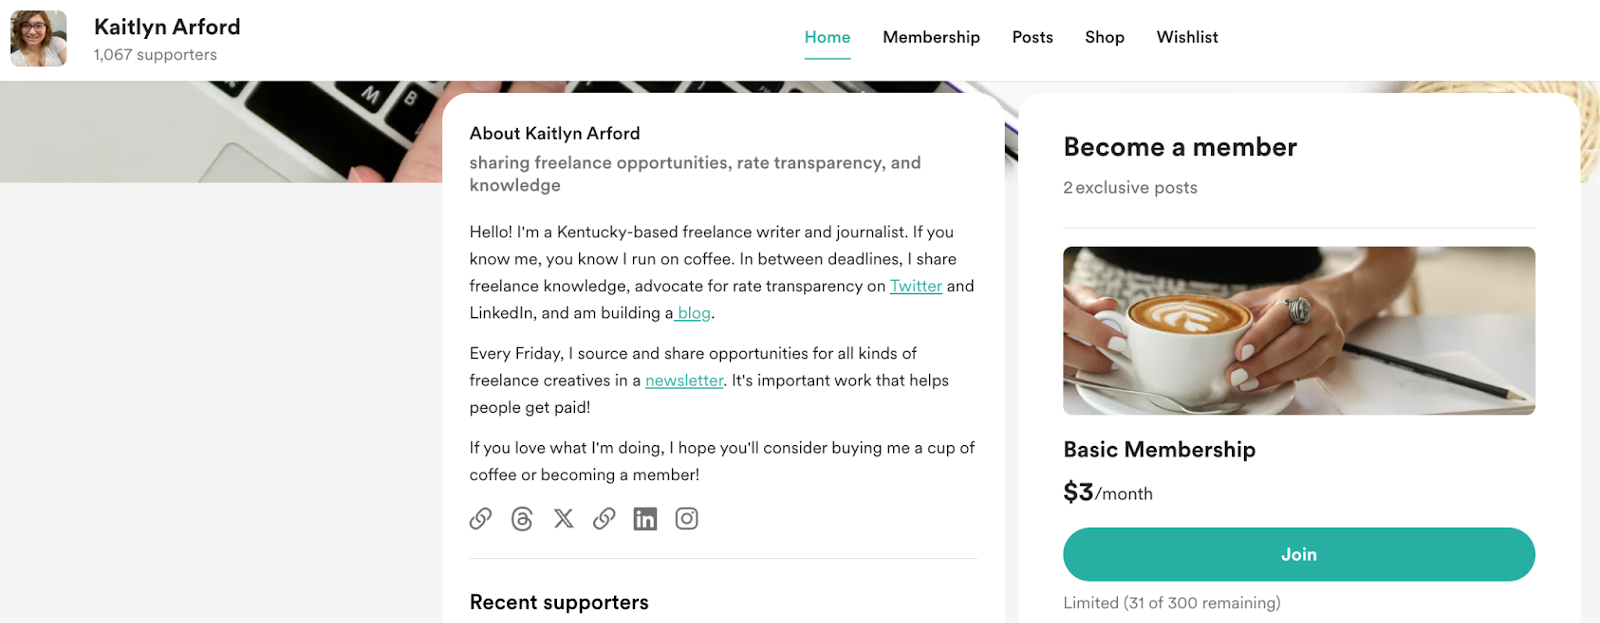Open the Shop tab
This screenshot has width=1600, height=623.
[x=1104, y=37]
